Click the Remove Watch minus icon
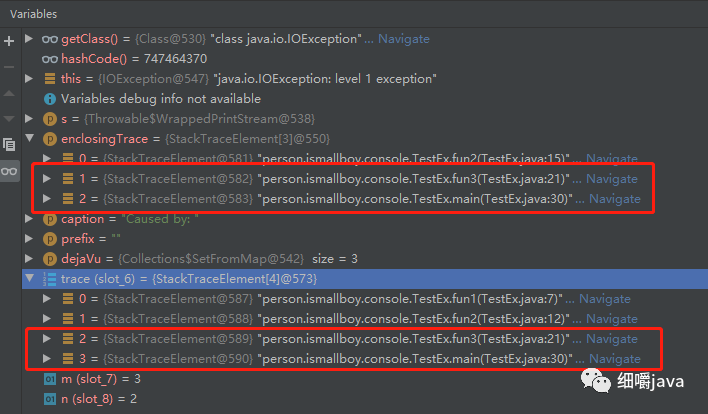708x414 pixels. tap(10, 66)
